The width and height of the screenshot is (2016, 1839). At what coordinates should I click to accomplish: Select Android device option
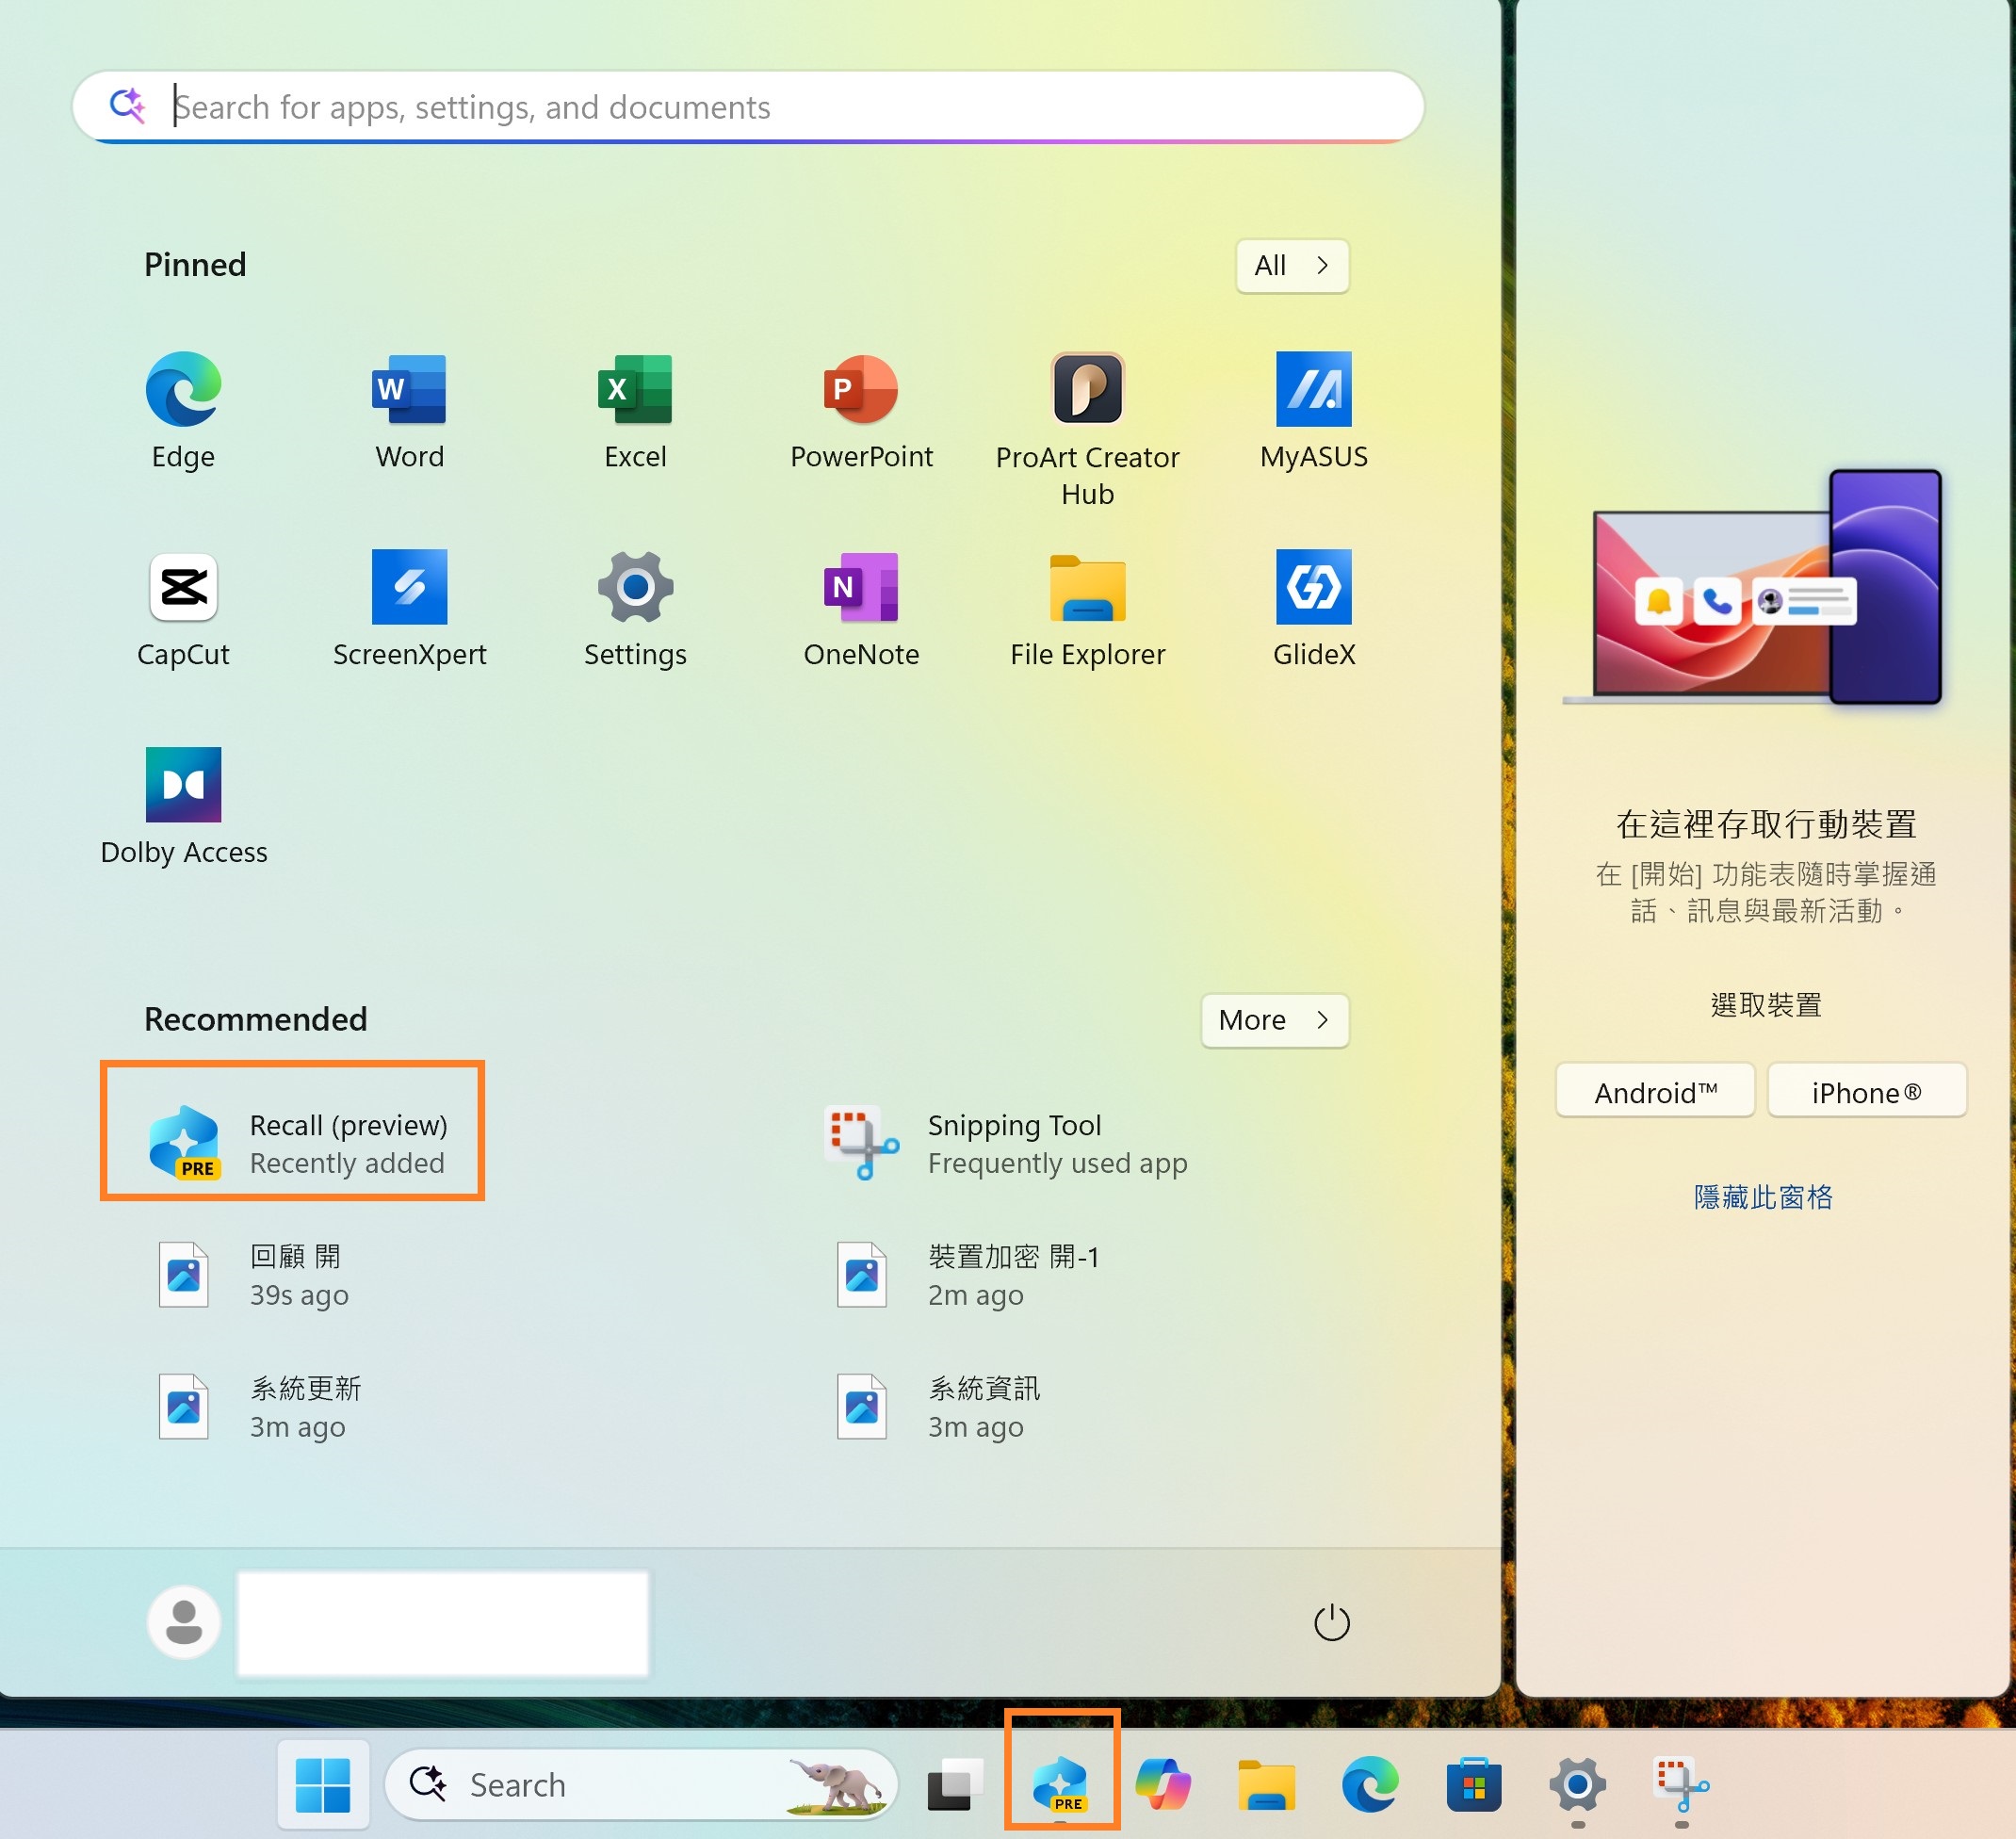1655,1091
